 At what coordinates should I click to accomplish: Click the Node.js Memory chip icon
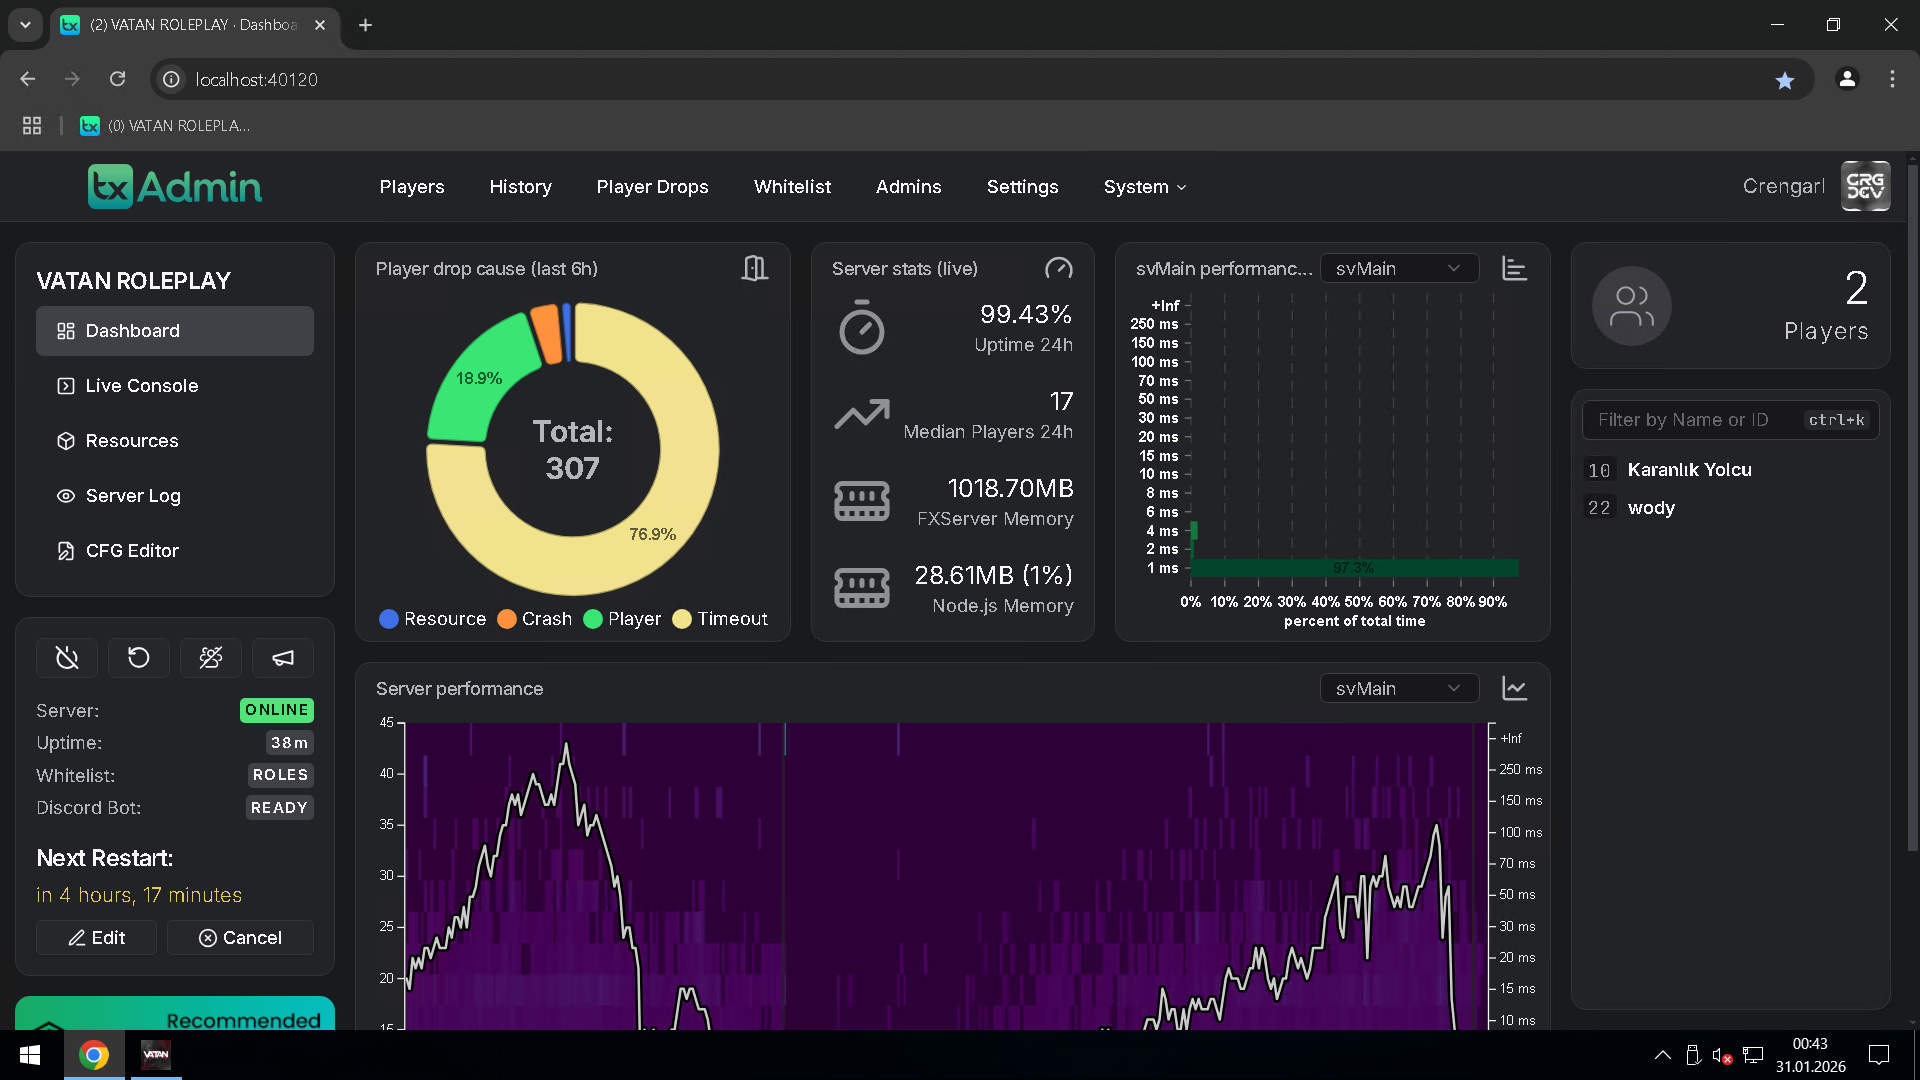point(862,588)
